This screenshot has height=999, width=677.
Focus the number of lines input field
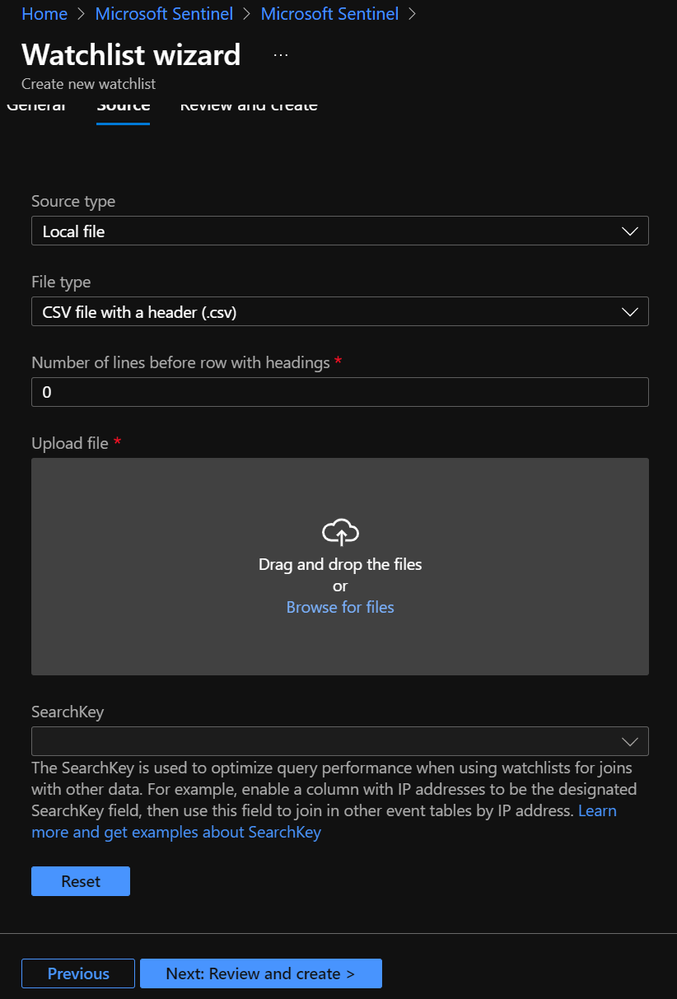[x=340, y=392]
